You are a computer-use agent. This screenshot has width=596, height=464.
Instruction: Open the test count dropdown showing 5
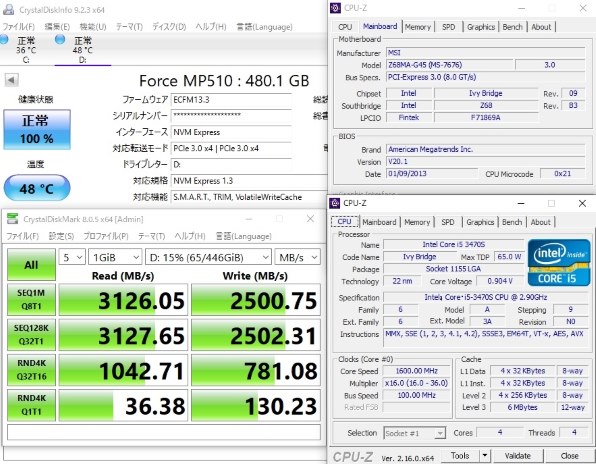[x=72, y=257]
